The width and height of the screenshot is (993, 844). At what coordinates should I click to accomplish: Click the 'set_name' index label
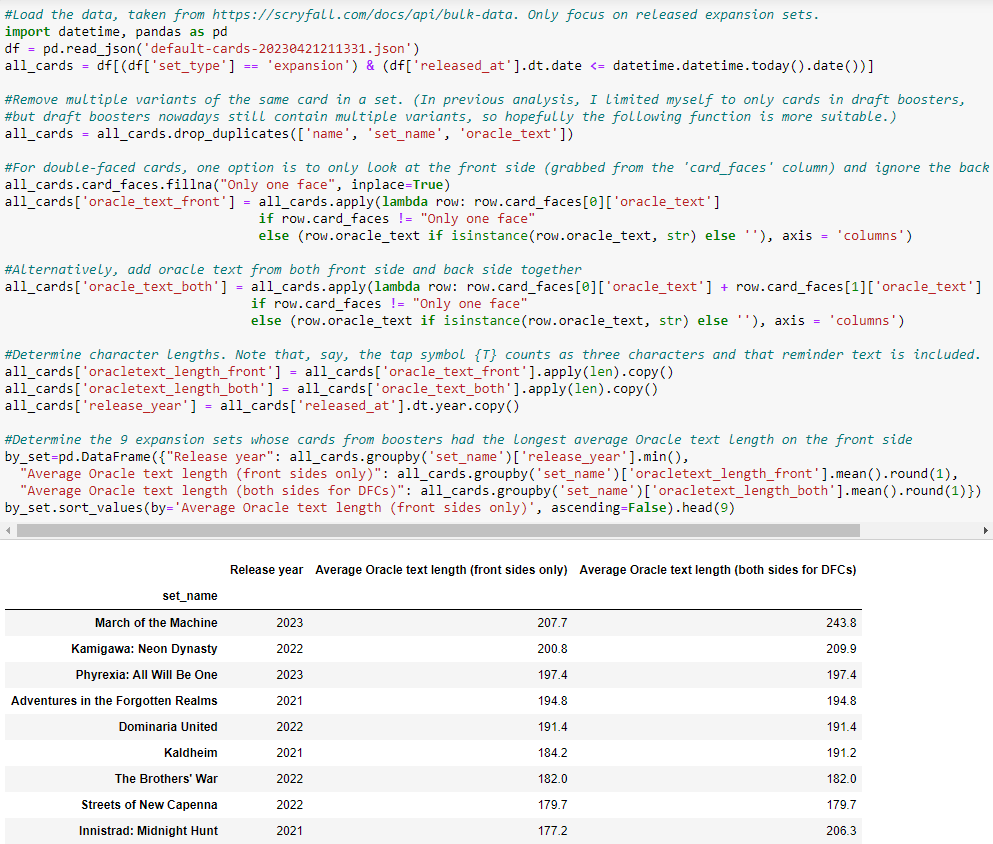pos(189,595)
